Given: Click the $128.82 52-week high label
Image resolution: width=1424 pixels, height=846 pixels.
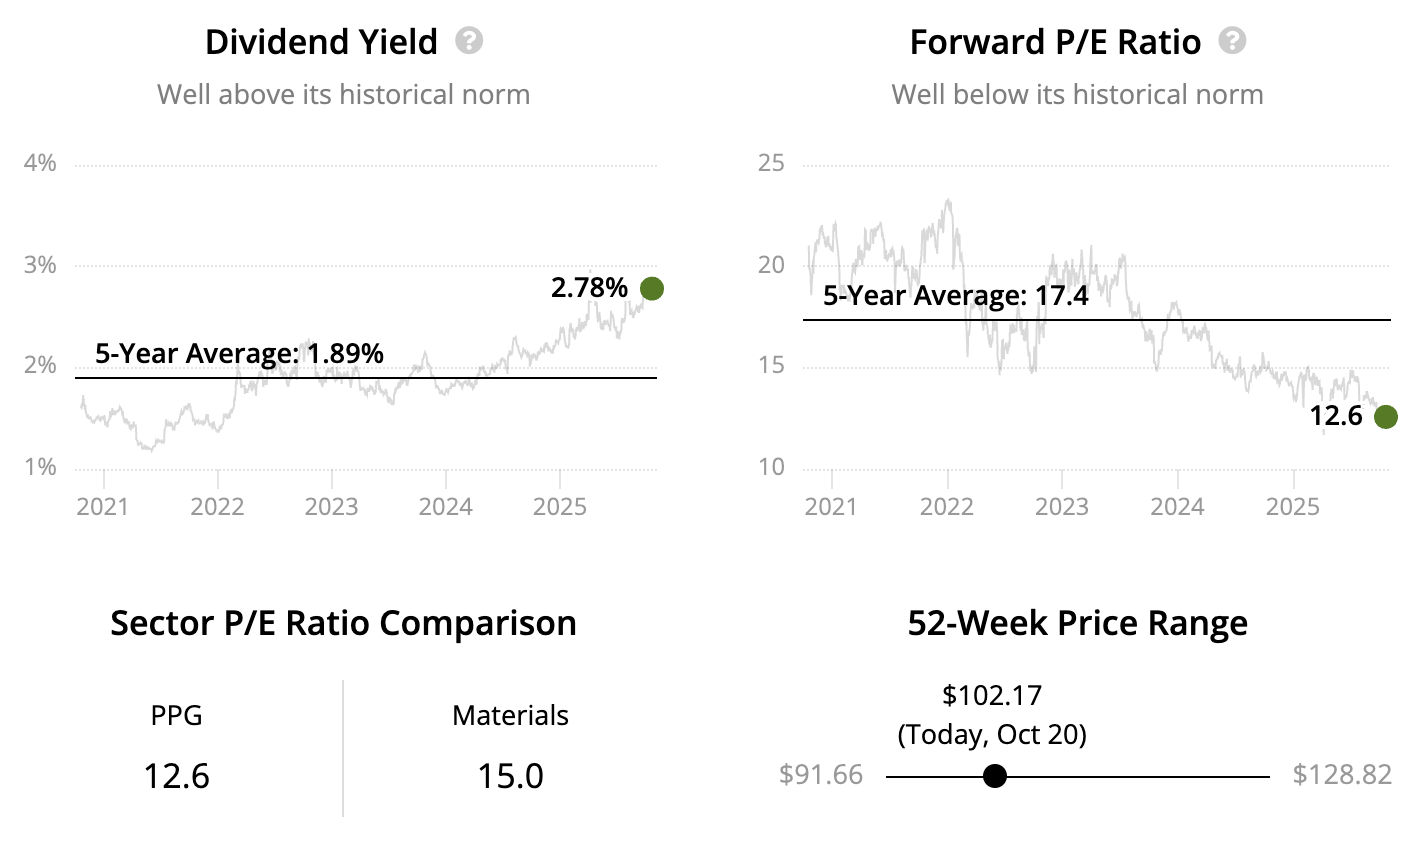Looking at the screenshot, I should tap(1342, 775).
